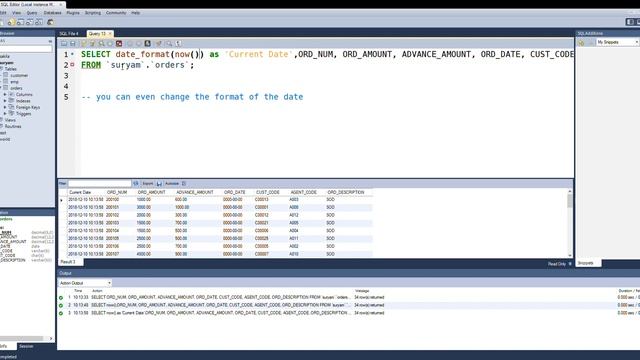Expand the Columns node under orders
This screenshot has height=360, width=640.
click(x=5, y=94)
